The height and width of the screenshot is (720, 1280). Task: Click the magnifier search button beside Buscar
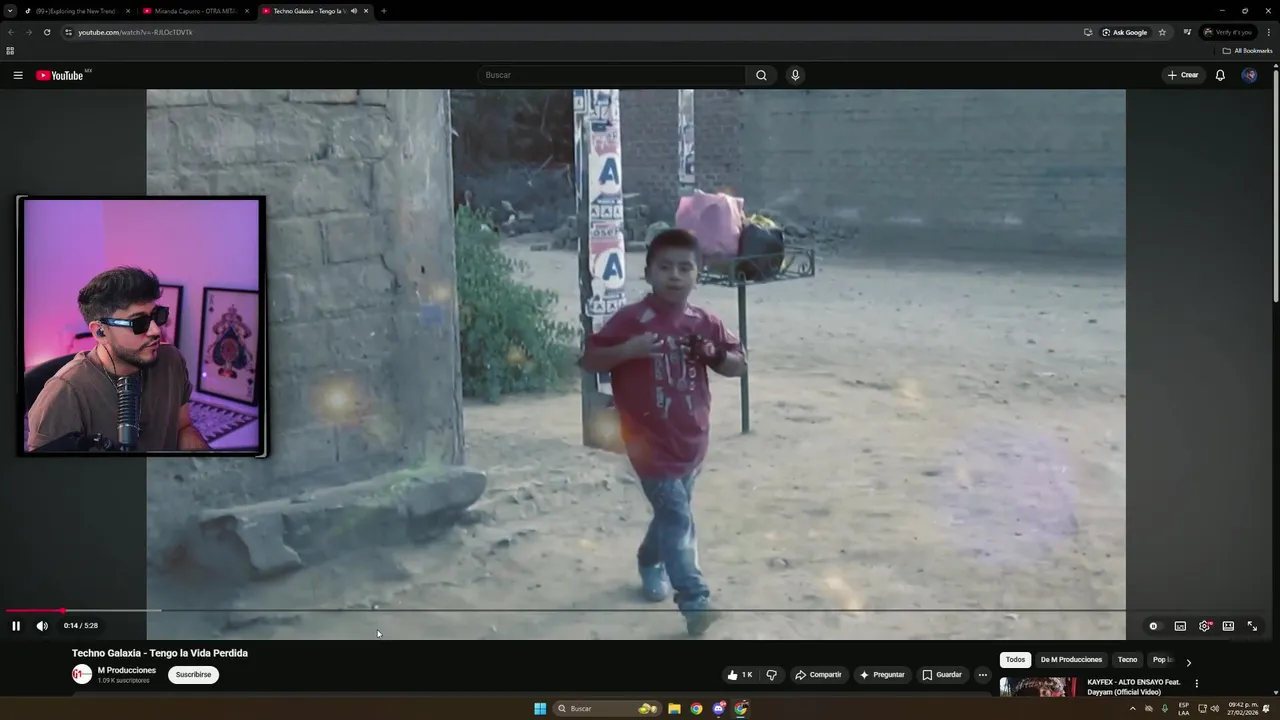pos(761,75)
